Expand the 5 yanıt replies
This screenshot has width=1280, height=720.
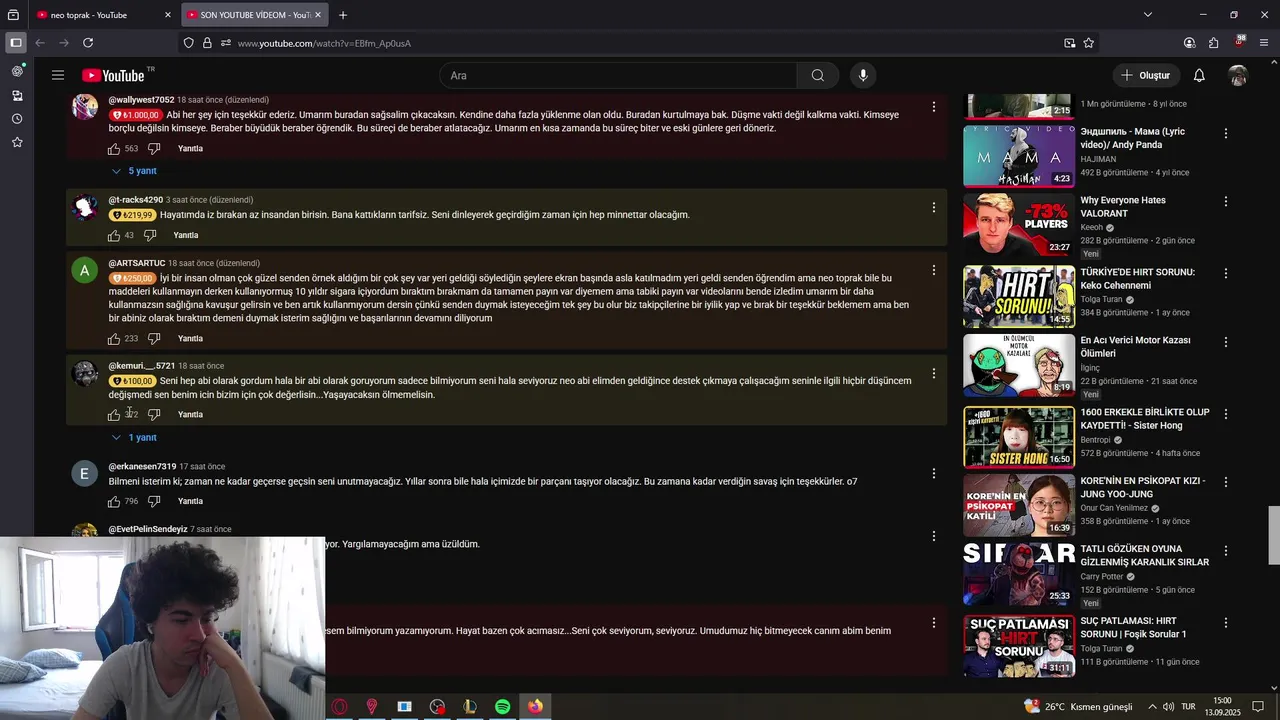coord(134,171)
